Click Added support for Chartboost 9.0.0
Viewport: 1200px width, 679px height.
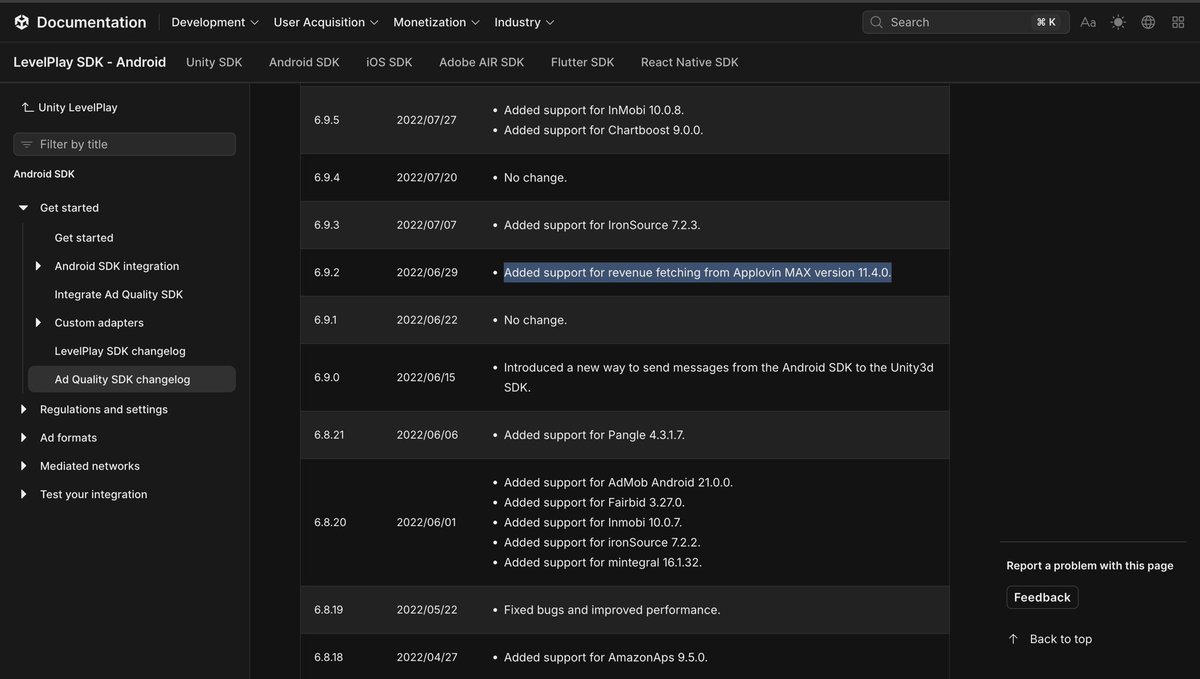[x=603, y=130]
